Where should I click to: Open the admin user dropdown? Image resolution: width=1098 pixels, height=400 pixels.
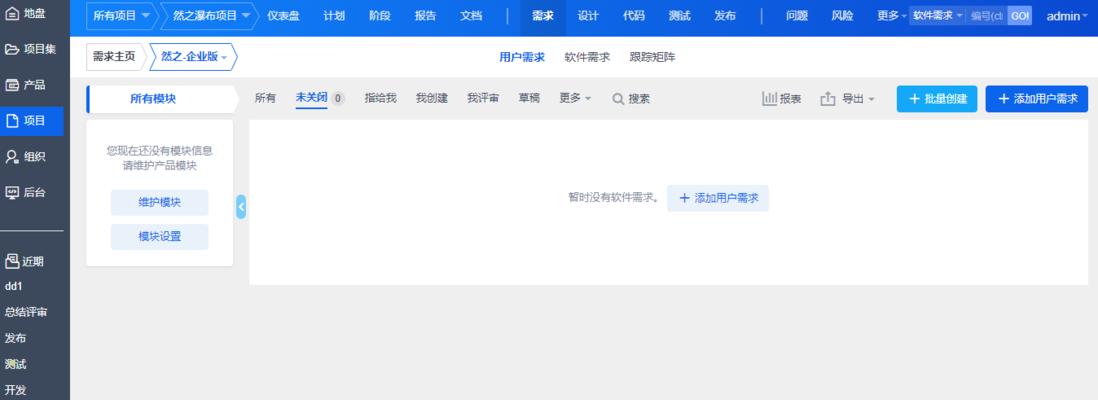coord(1067,16)
